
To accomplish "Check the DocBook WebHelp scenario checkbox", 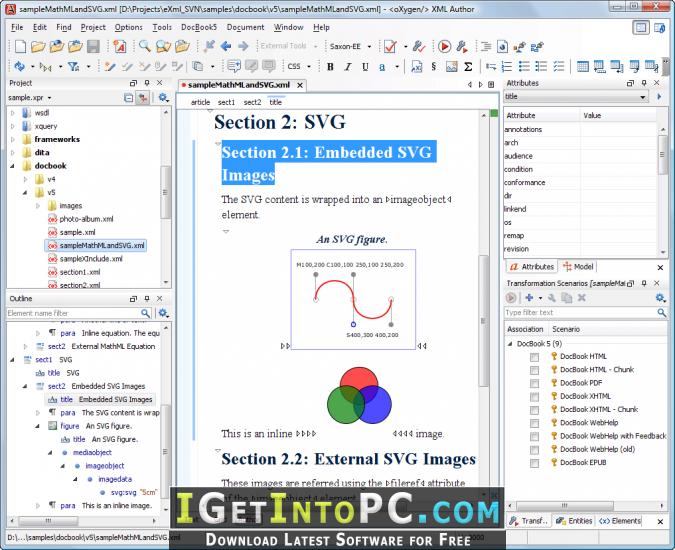I will (534, 423).
